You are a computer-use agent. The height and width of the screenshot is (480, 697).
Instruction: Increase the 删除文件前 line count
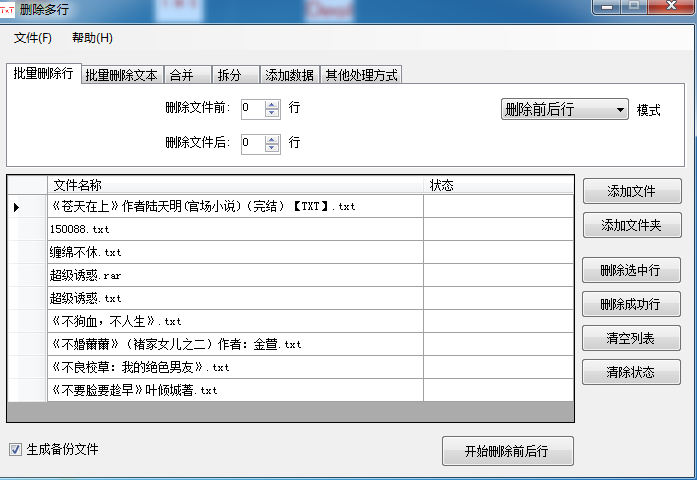coord(272,105)
